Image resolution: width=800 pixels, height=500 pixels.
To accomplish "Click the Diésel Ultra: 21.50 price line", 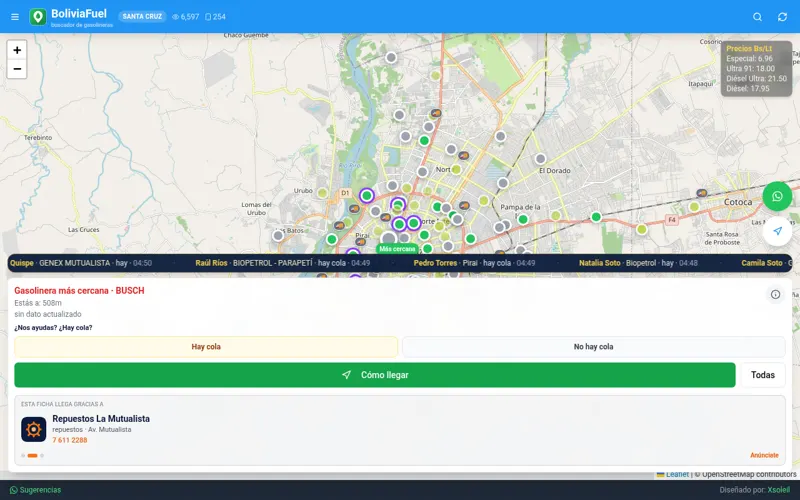I will click(756, 79).
